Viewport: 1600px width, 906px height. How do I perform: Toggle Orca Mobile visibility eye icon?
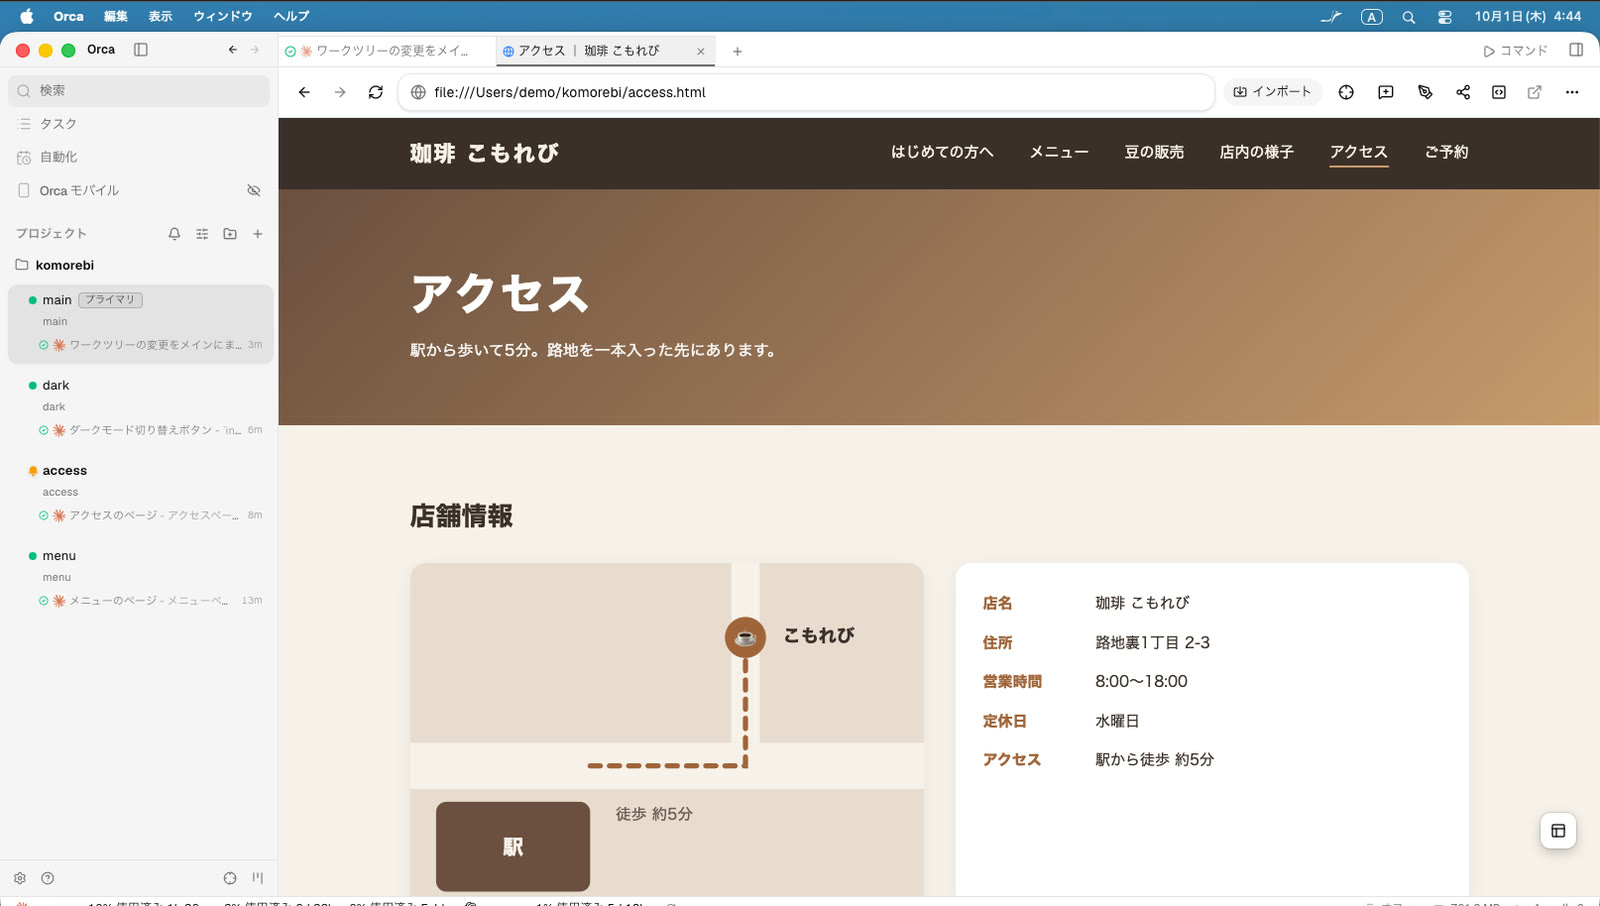(x=254, y=190)
